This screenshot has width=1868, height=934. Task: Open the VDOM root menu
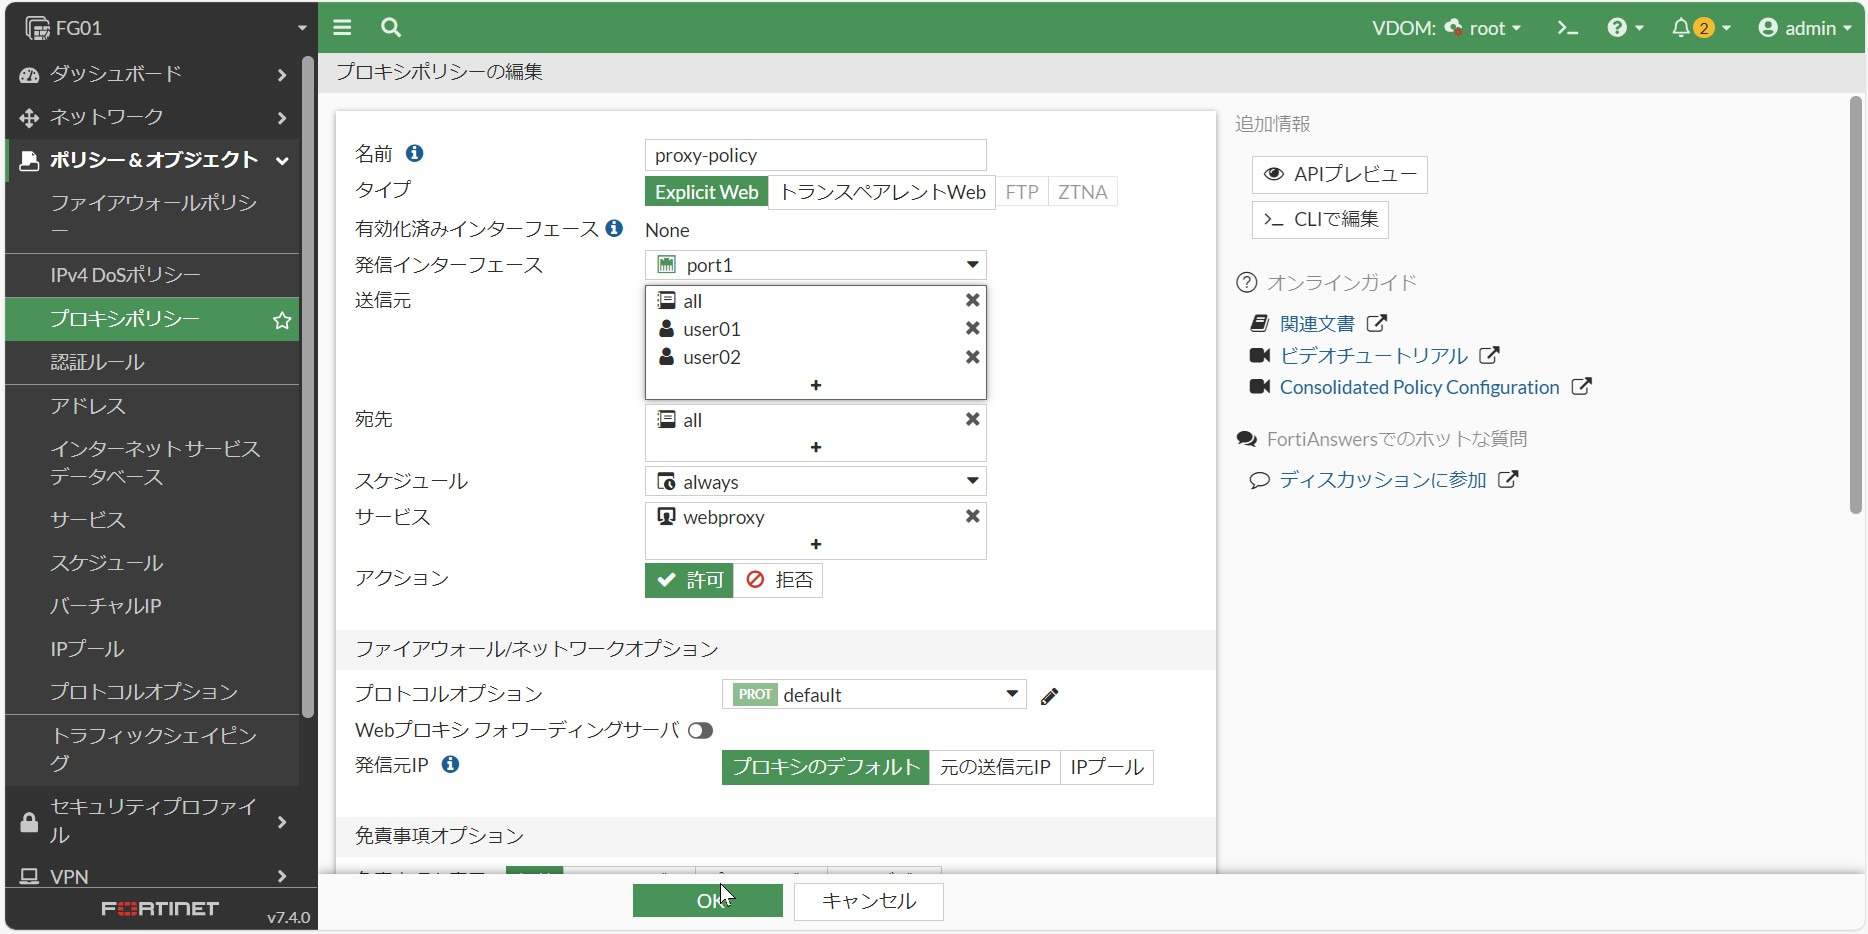(x=1485, y=28)
